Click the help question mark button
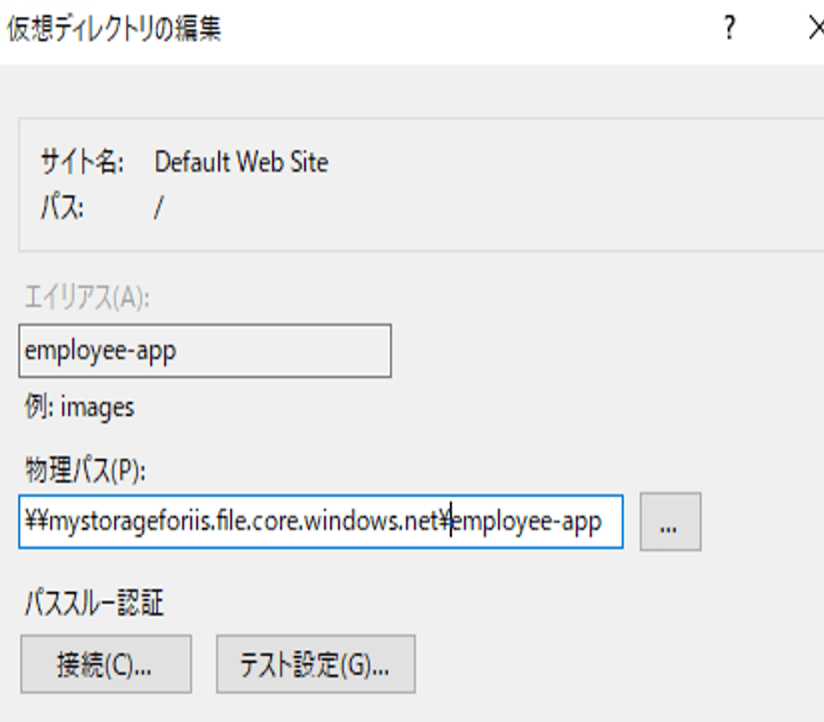The width and height of the screenshot is (824, 722). pos(729,28)
